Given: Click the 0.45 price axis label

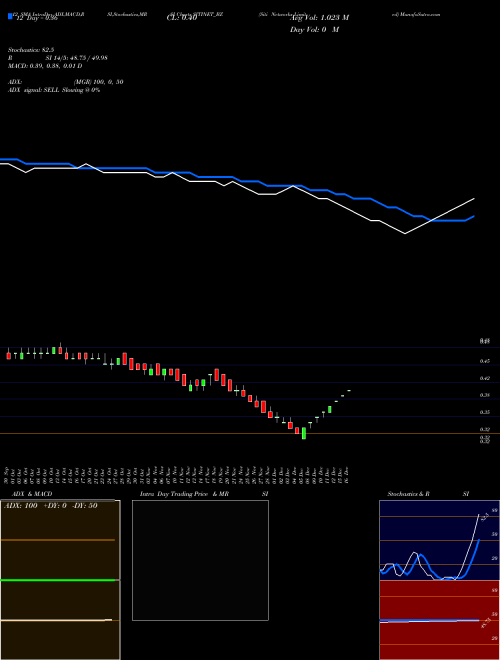Looking at the screenshot, I should click(485, 361).
